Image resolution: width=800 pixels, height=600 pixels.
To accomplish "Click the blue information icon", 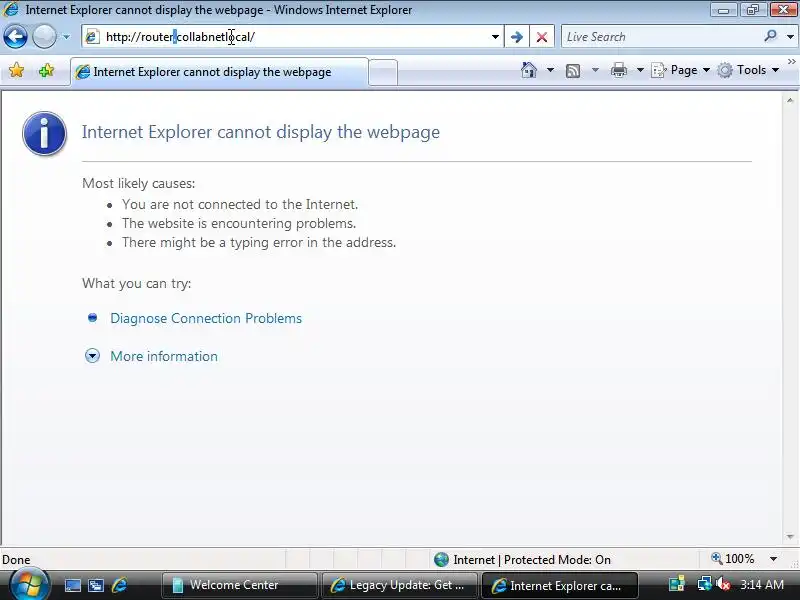I will pyautogui.click(x=44, y=133).
